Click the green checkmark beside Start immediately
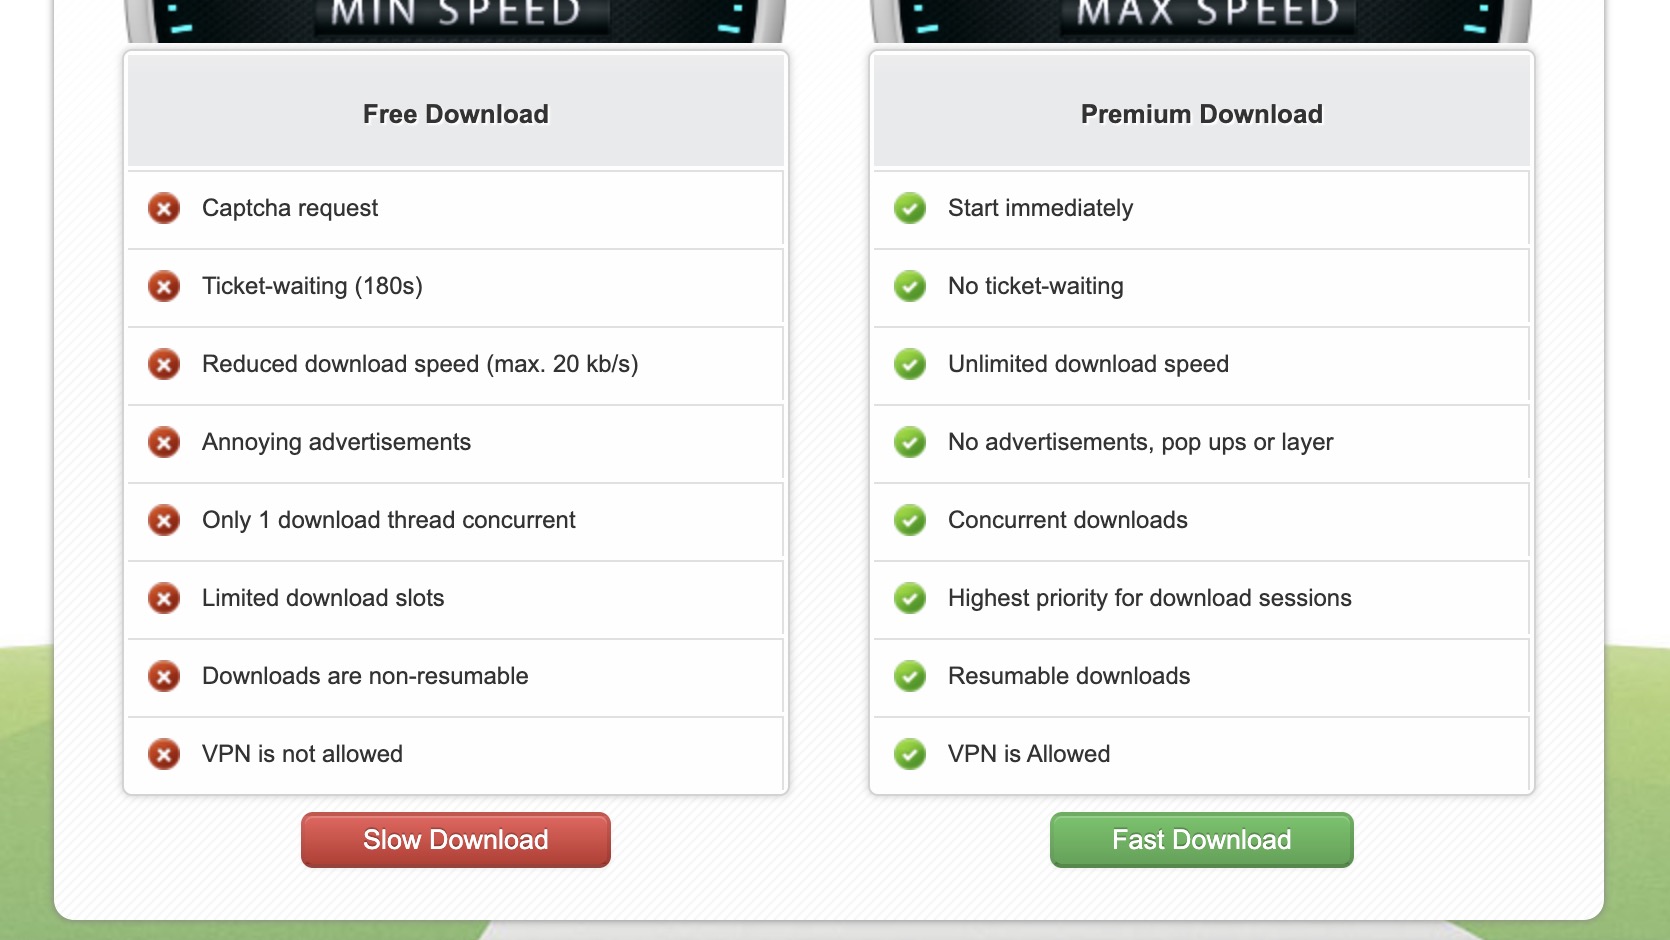The image size is (1670, 940). tap(910, 208)
